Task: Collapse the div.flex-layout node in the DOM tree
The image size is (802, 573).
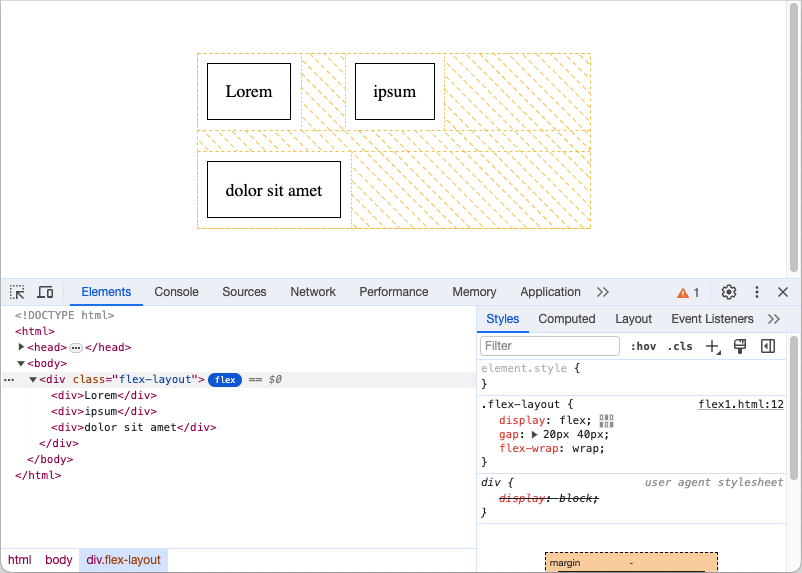Action: pyautogui.click(x=33, y=379)
